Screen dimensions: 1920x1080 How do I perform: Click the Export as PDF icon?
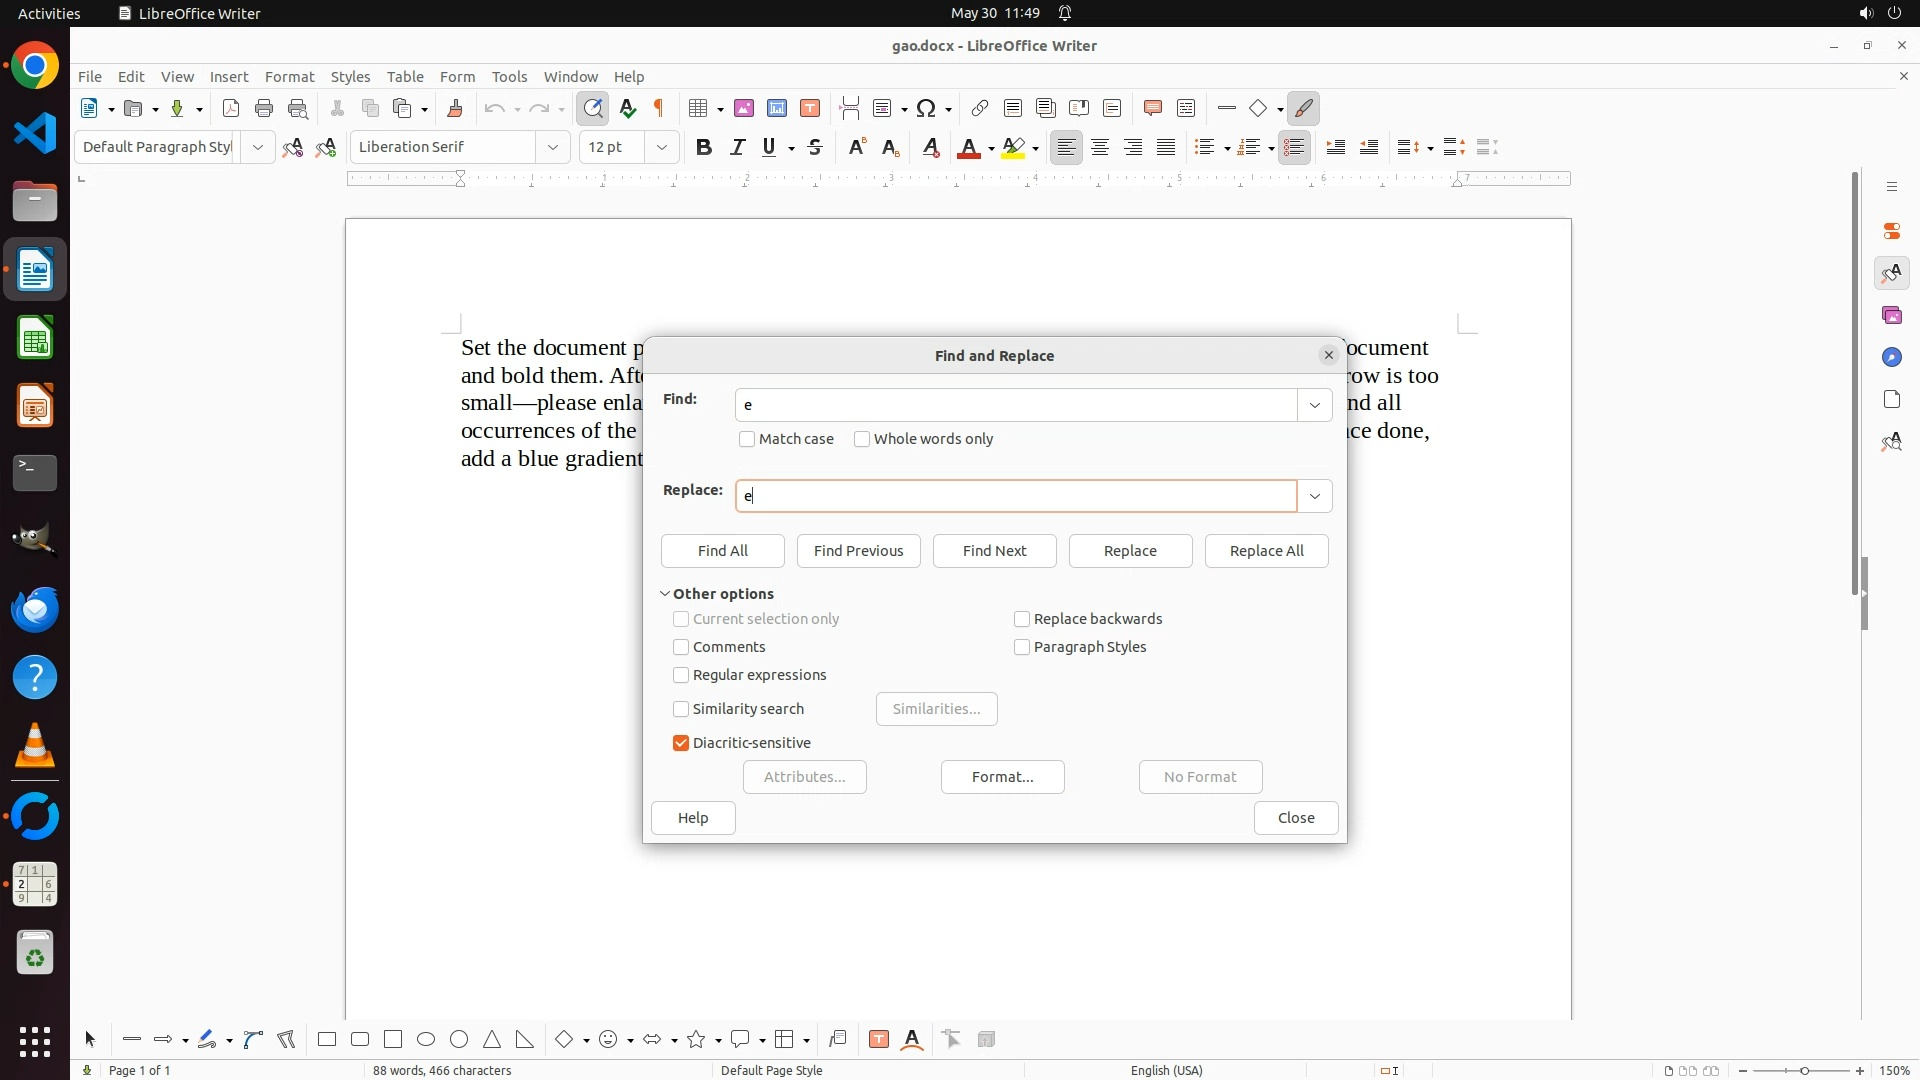pos(231,108)
